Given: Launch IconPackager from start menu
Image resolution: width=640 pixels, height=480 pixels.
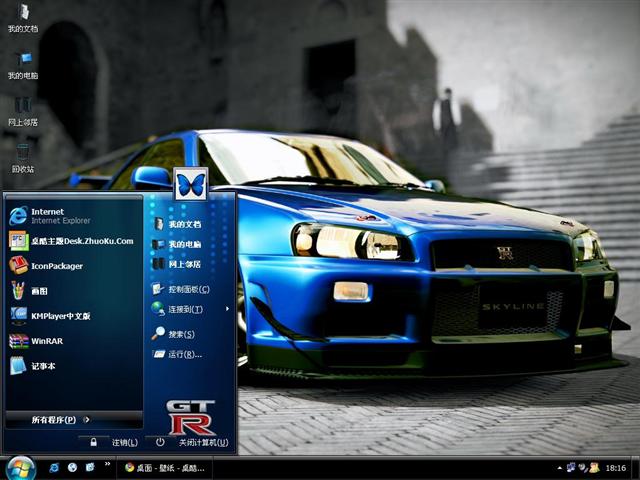Looking at the screenshot, I should (74, 266).
